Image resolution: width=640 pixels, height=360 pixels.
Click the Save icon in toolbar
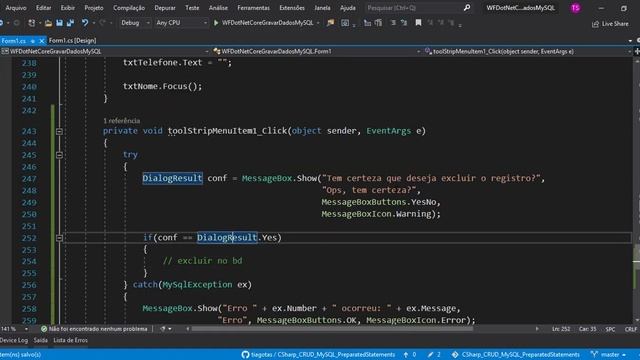coord(59,23)
